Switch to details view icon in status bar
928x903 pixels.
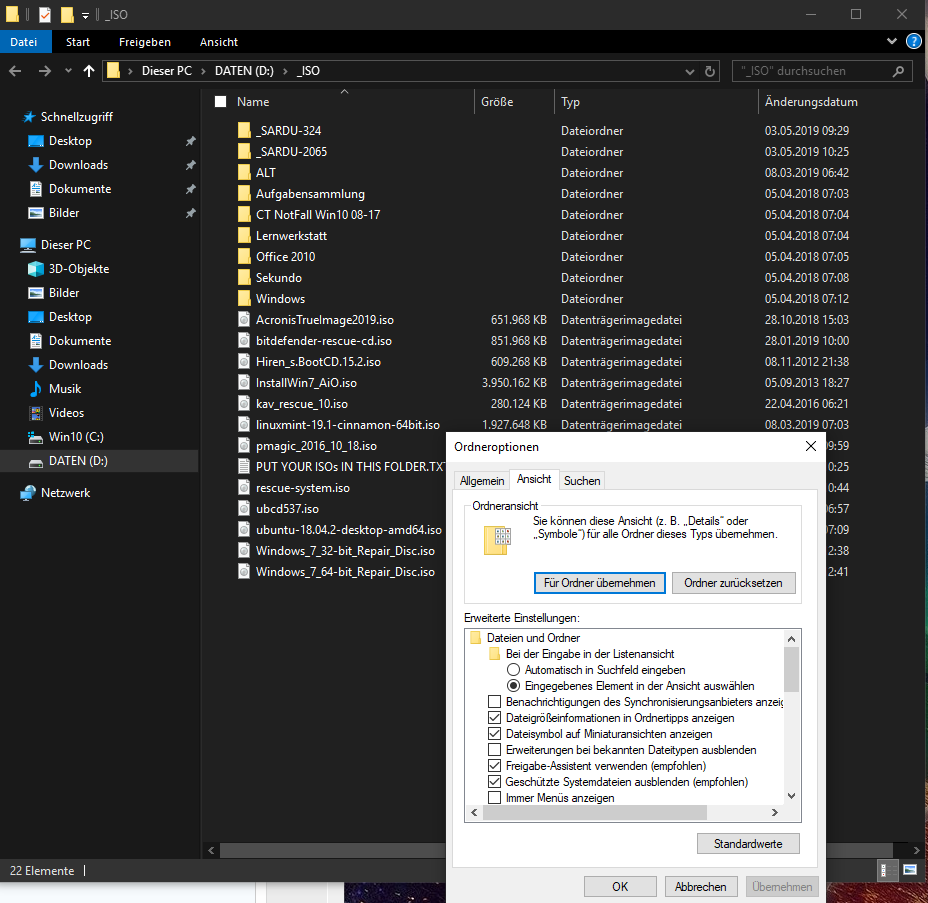[887, 870]
